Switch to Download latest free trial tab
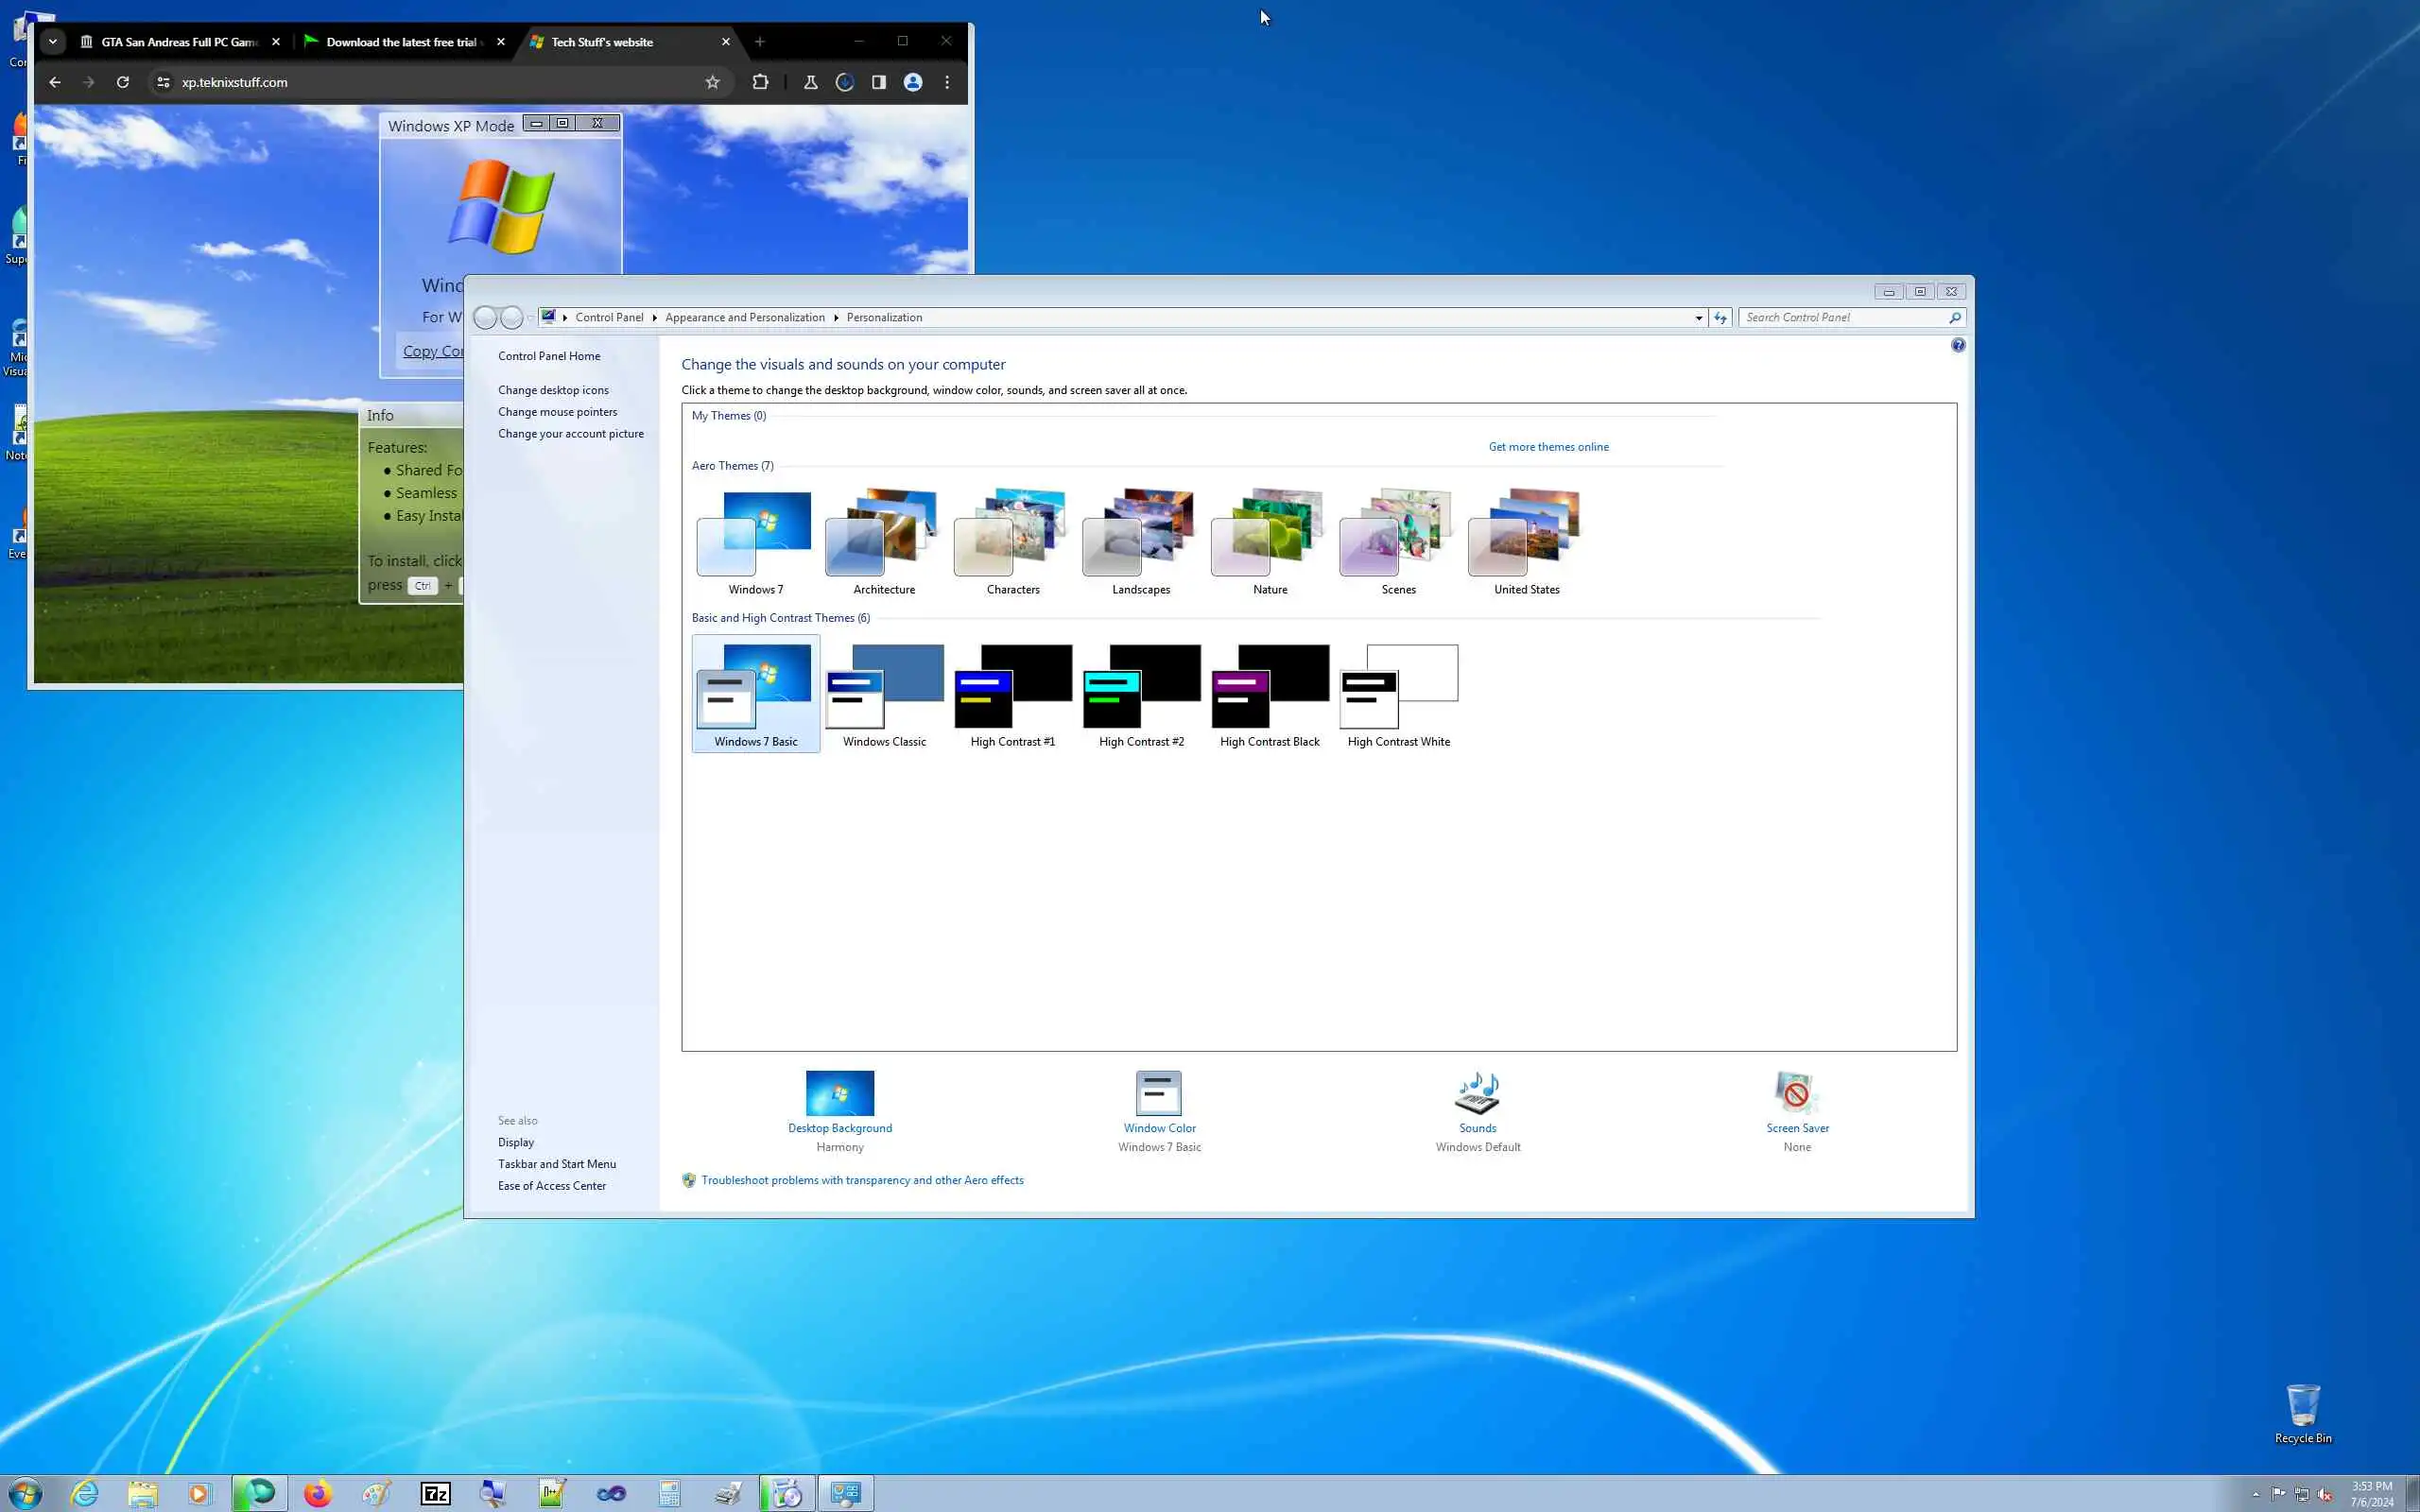This screenshot has height=1512, width=2420. tap(400, 42)
